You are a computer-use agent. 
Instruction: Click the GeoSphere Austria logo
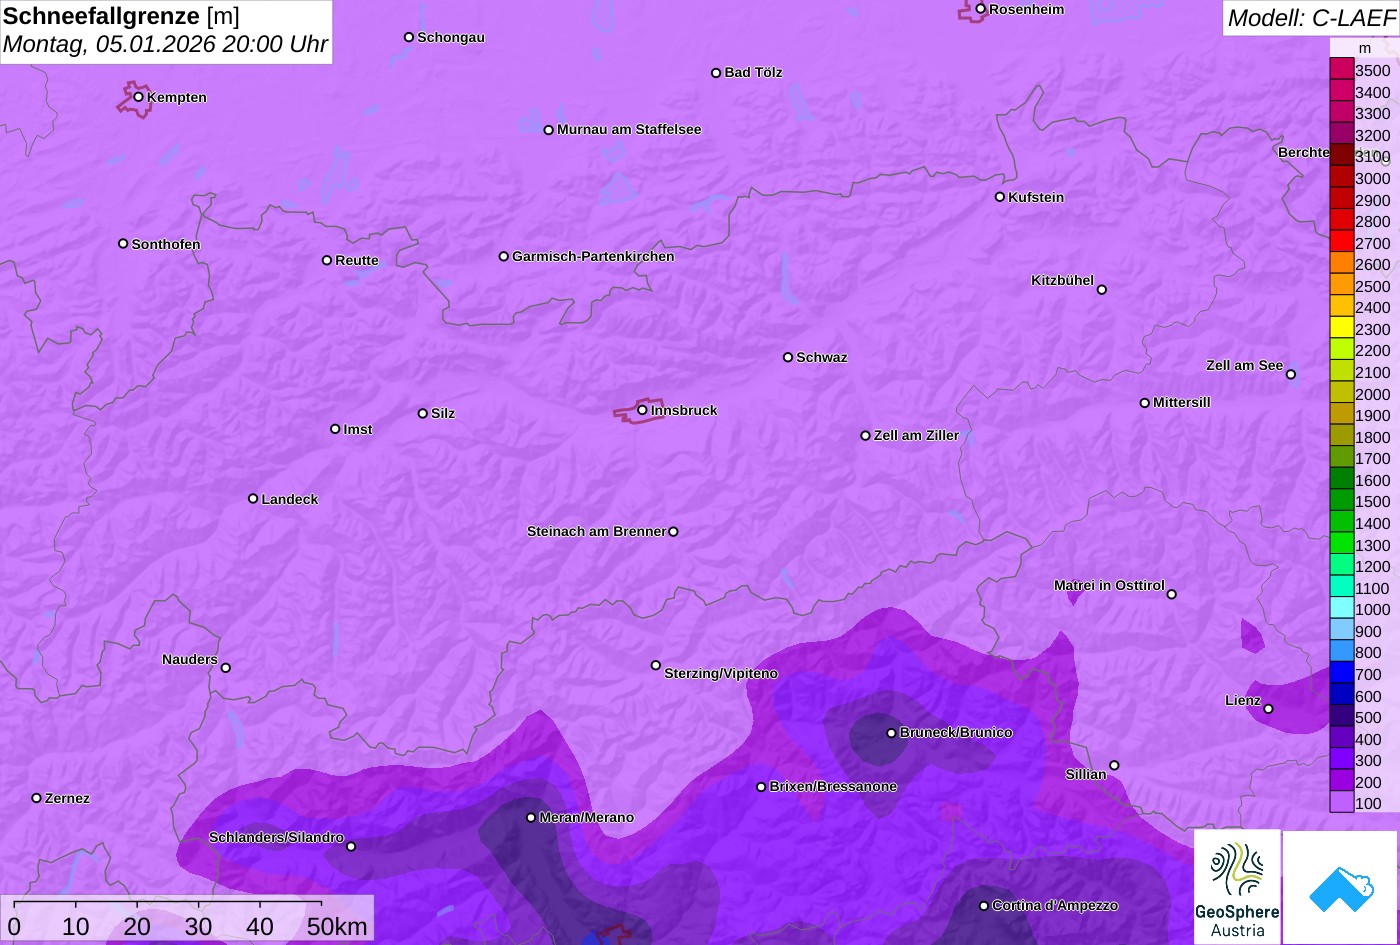[1237, 888]
